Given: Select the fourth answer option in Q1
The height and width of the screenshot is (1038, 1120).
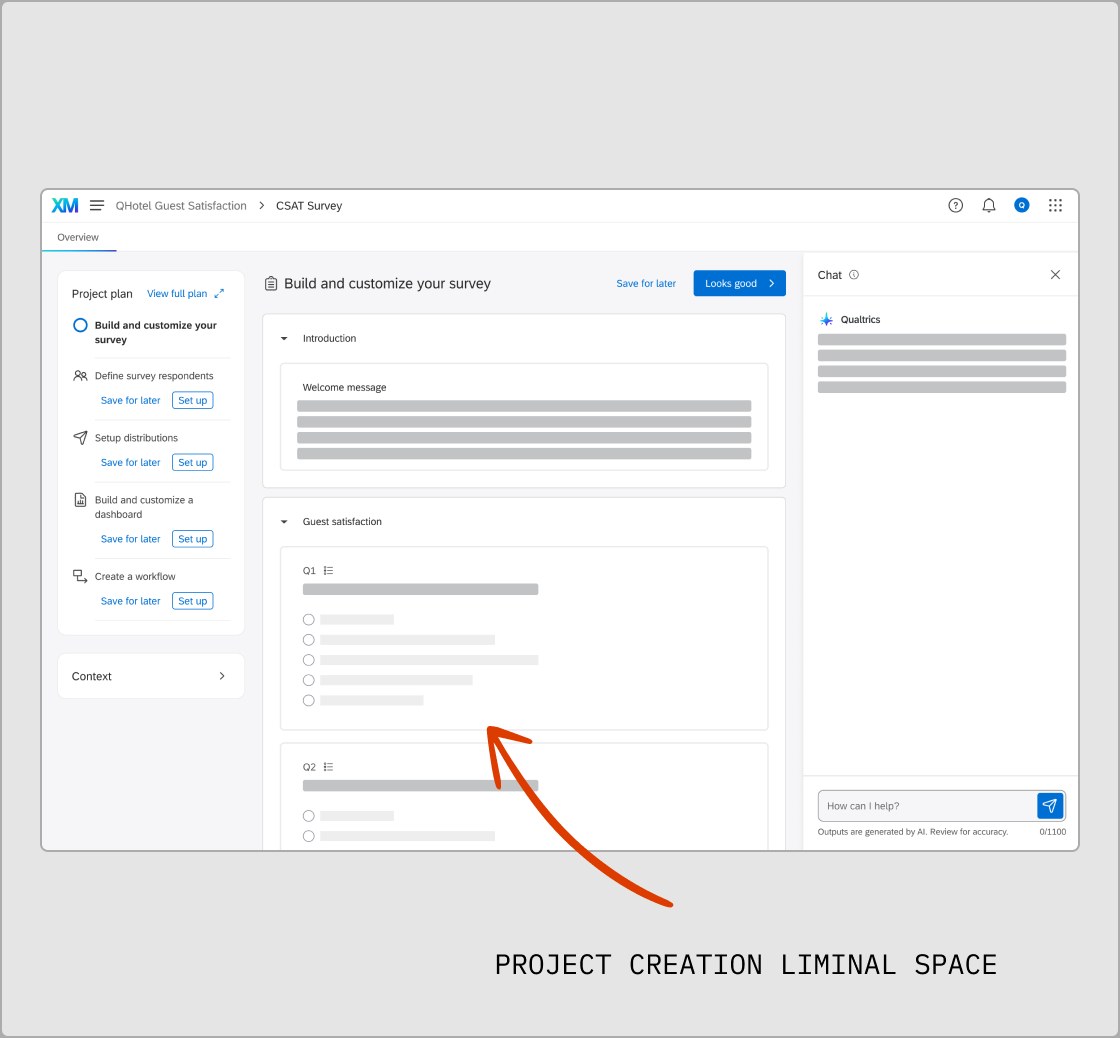Looking at the screenshot, I should coord(309,680).
